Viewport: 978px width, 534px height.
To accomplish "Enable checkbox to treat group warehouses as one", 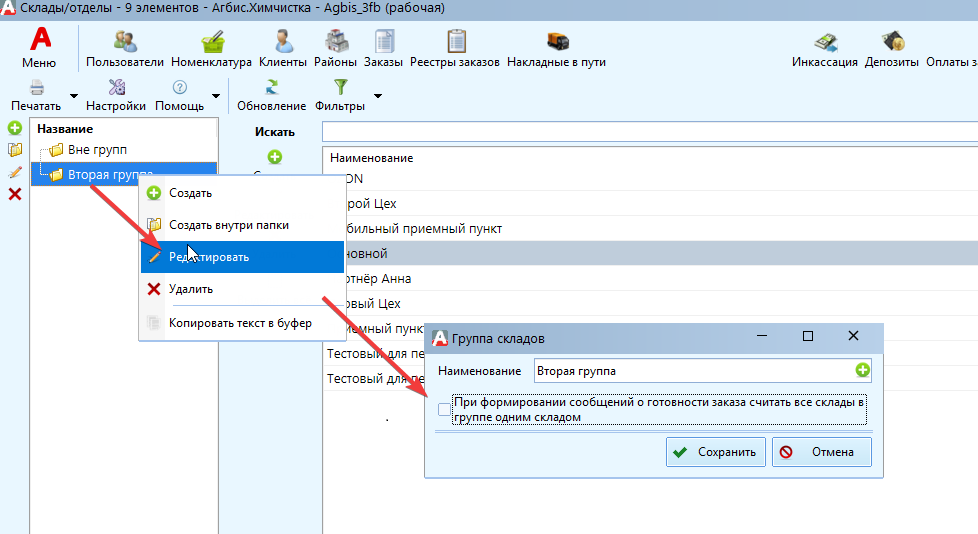I will (x=444, y=409).
